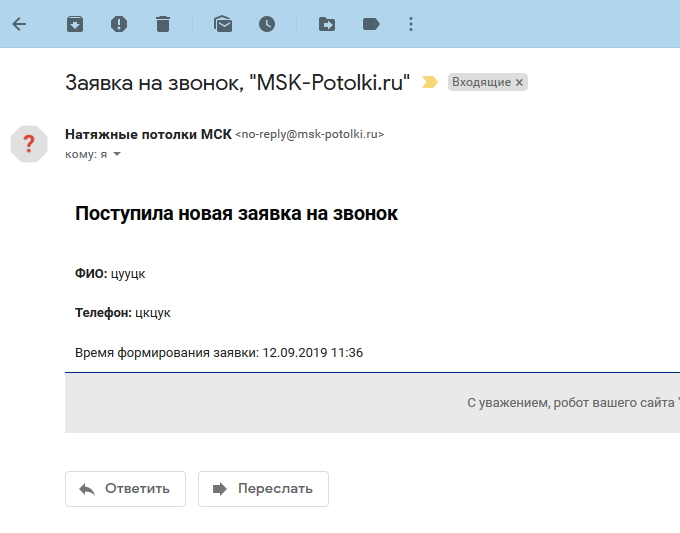Image resolution: width=680 pixels, height=533 pixels.
Task: Open the three-dot More options menu
Action: point(411,24)
